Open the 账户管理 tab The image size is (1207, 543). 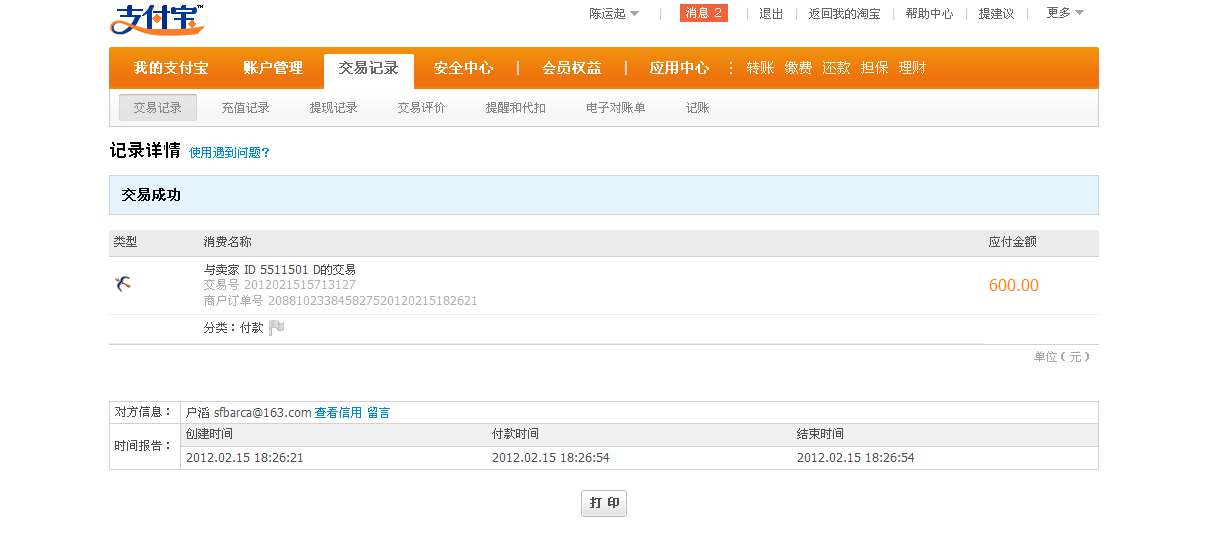(273, 68)
